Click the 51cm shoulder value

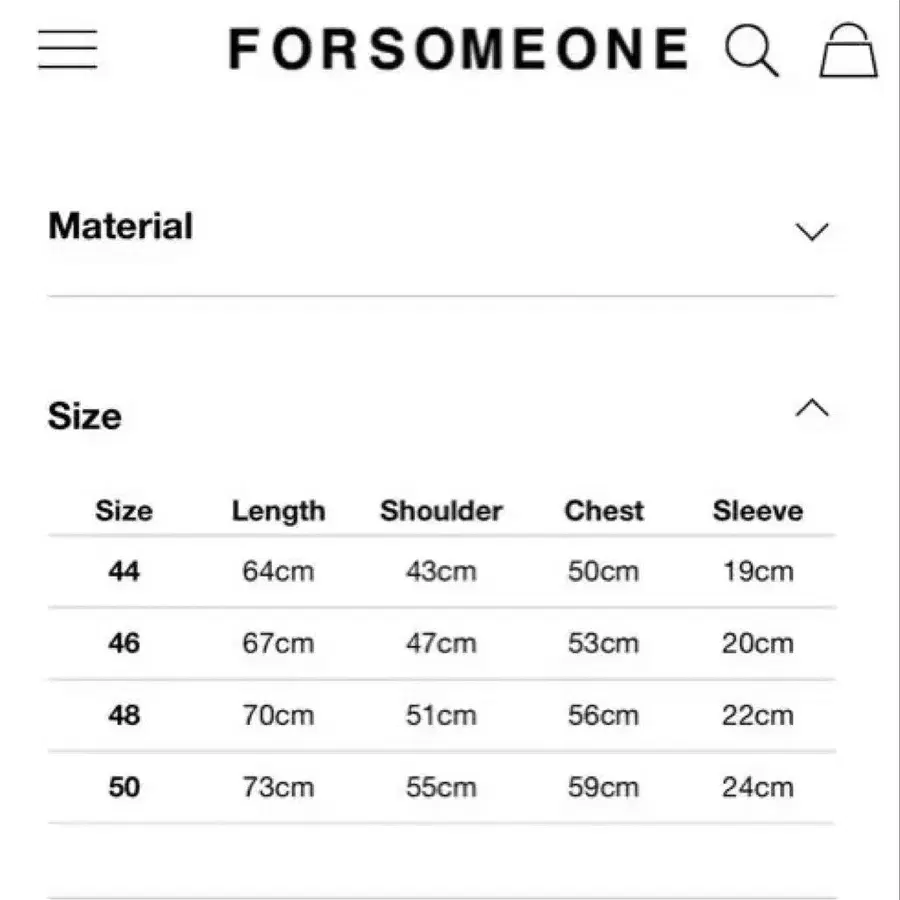coord(441,715)
